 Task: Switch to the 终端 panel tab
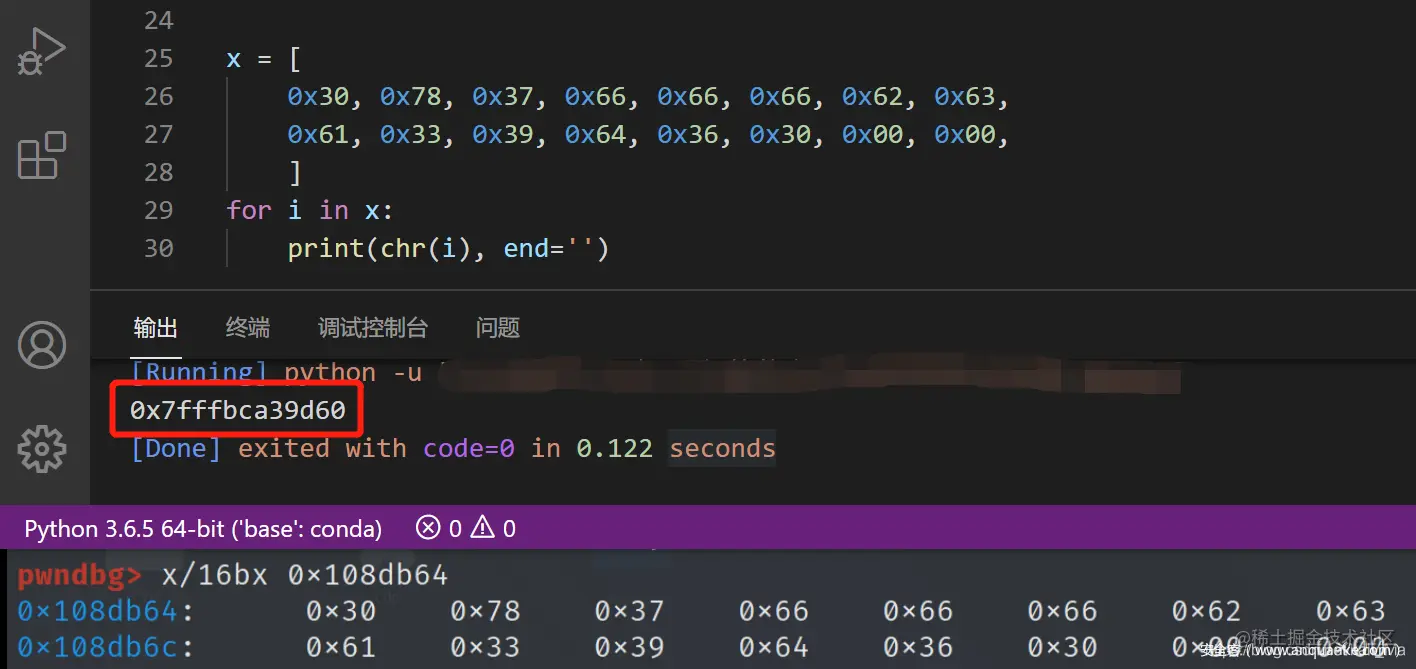pos(248,327)
